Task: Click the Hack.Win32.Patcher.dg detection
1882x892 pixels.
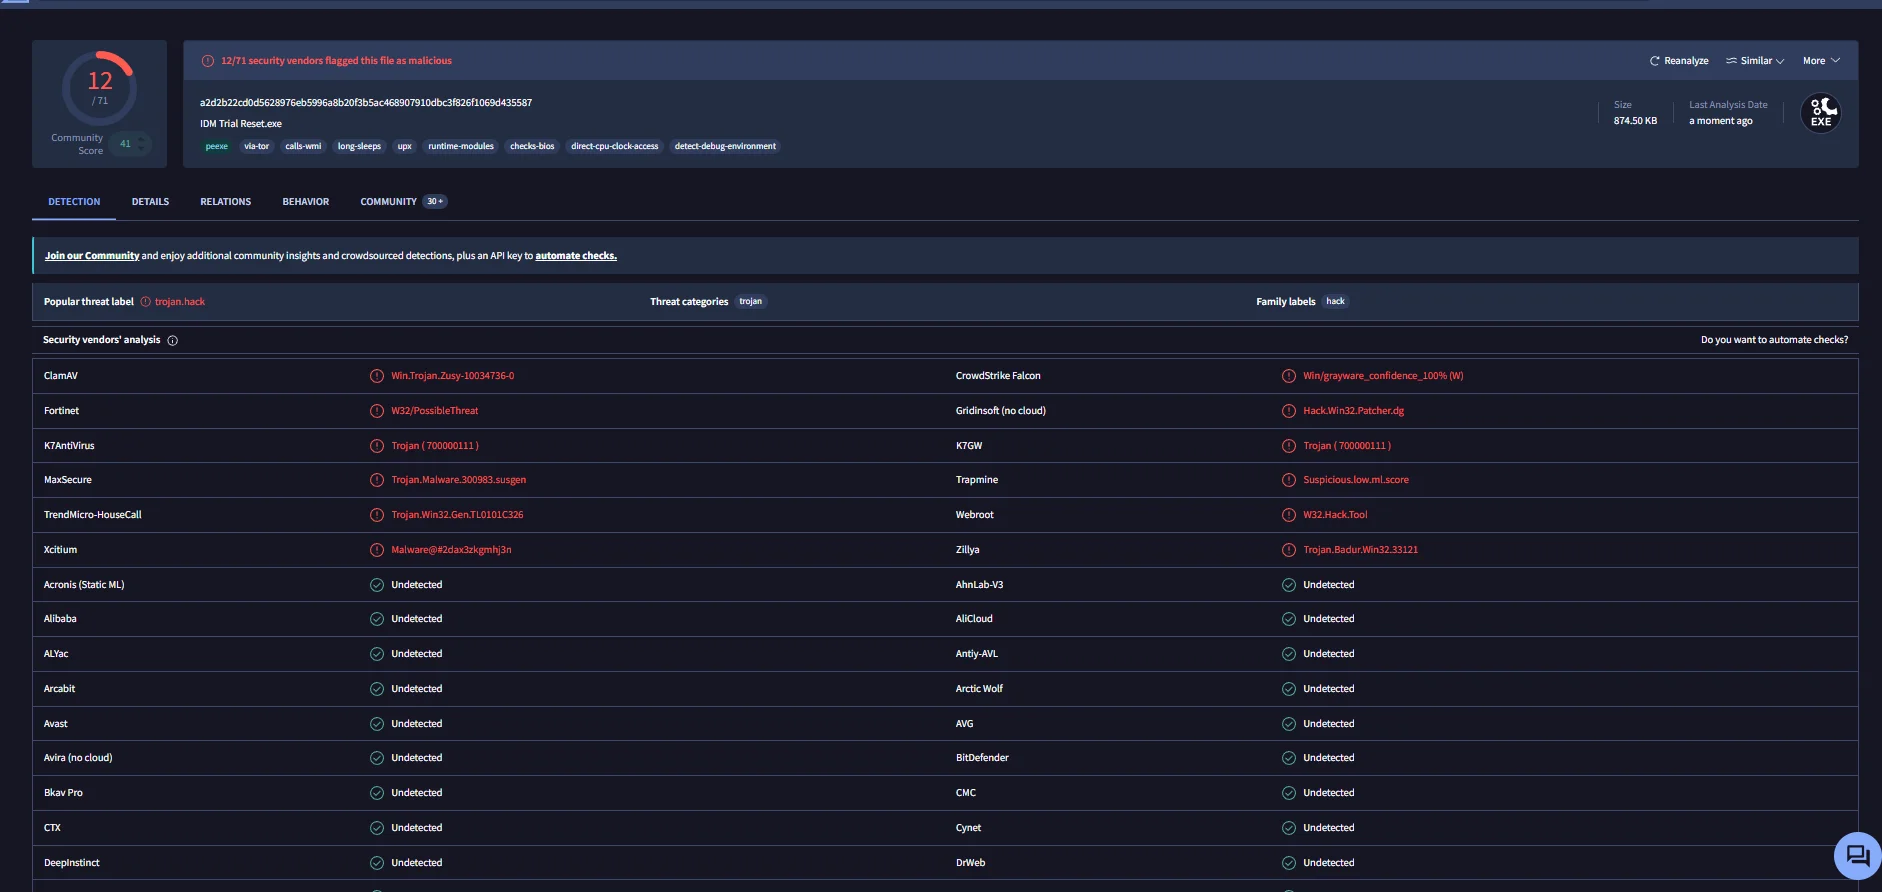Action: 1354,411
